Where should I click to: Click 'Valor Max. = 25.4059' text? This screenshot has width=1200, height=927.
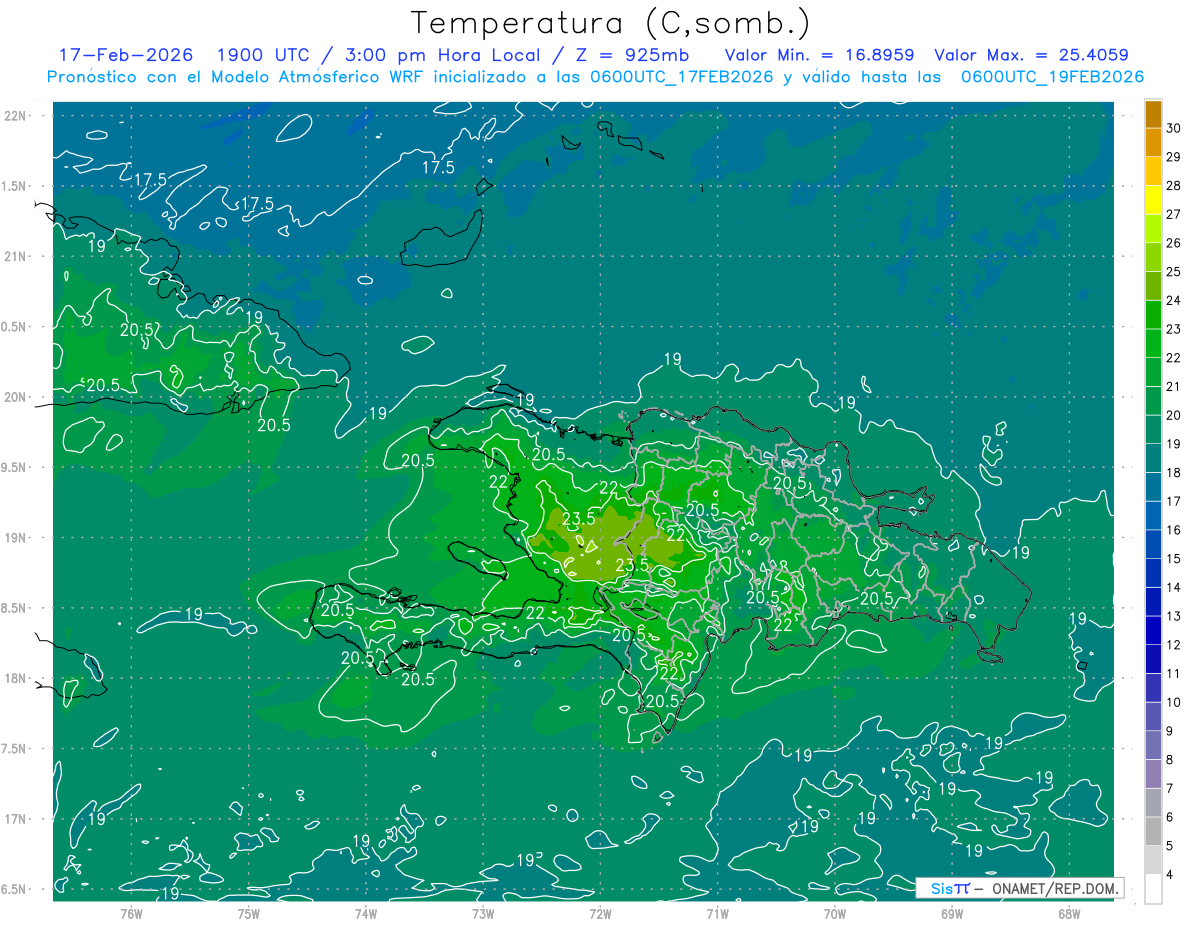coord(1032,55)
